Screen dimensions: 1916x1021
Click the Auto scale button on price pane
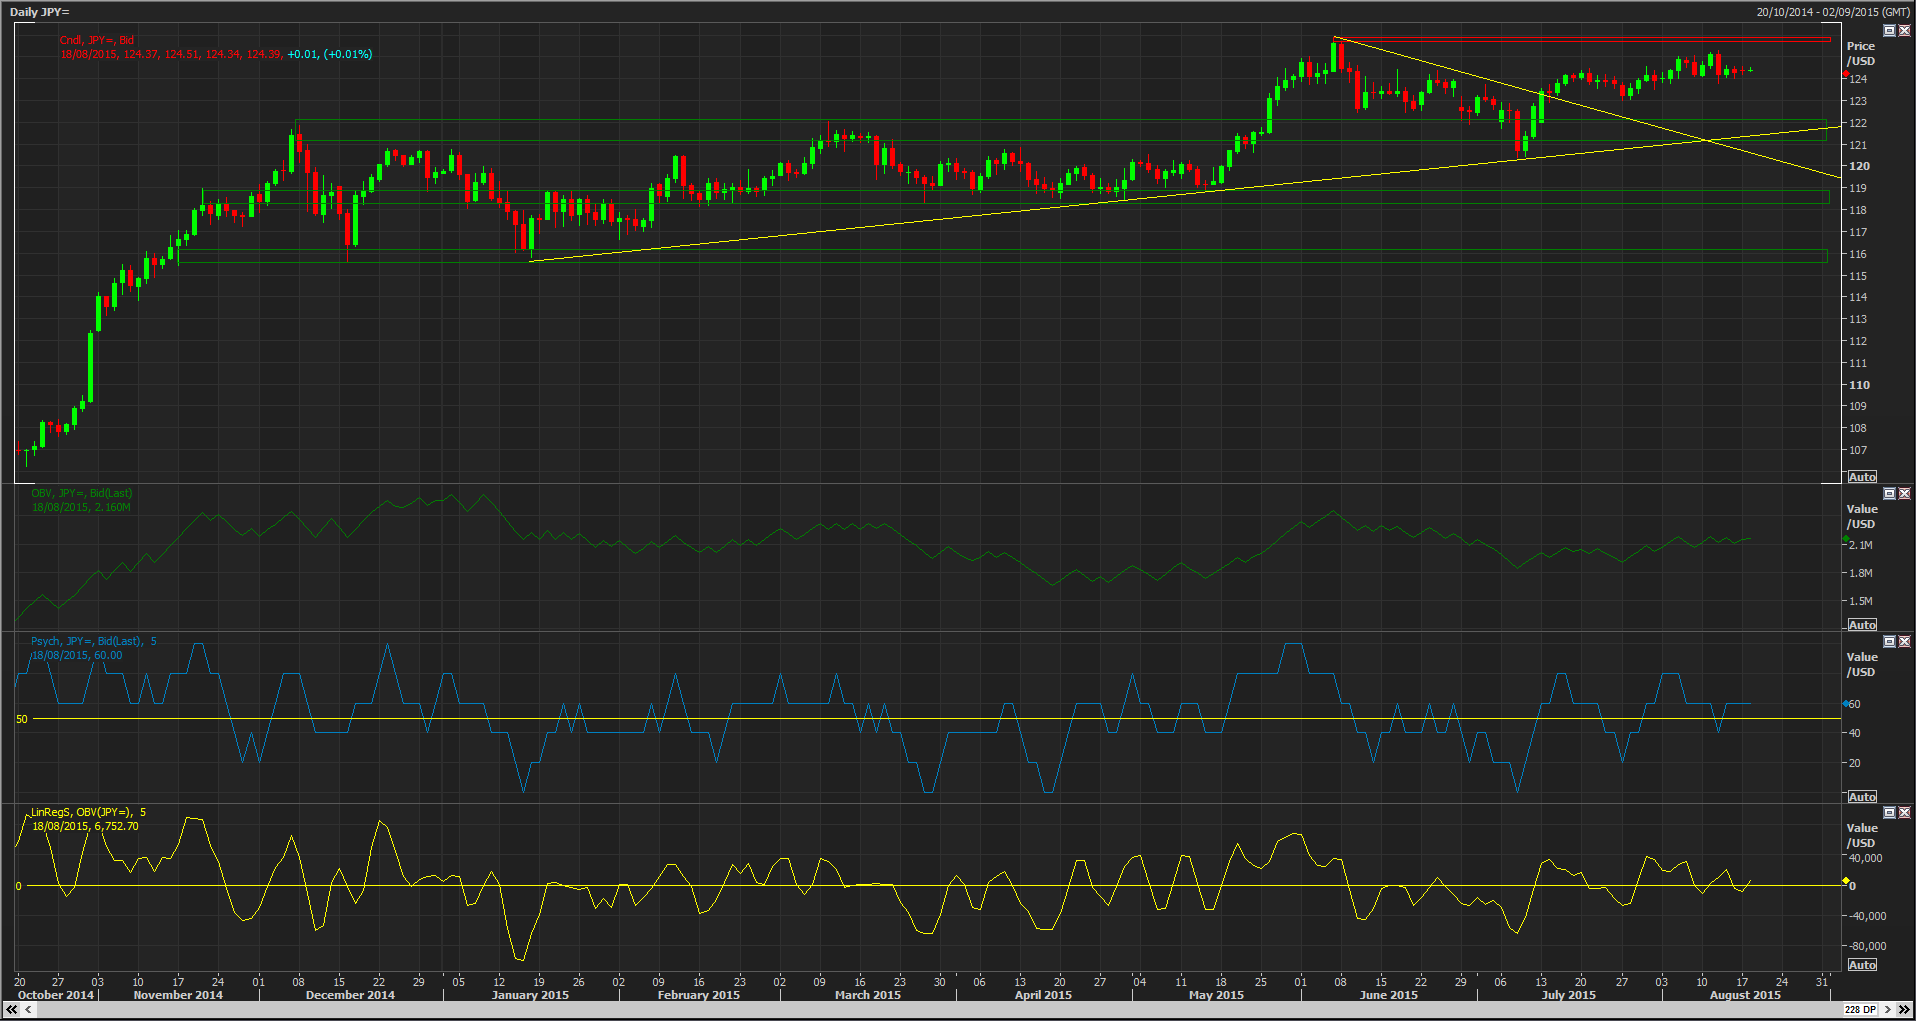[x=1862, y=477]
